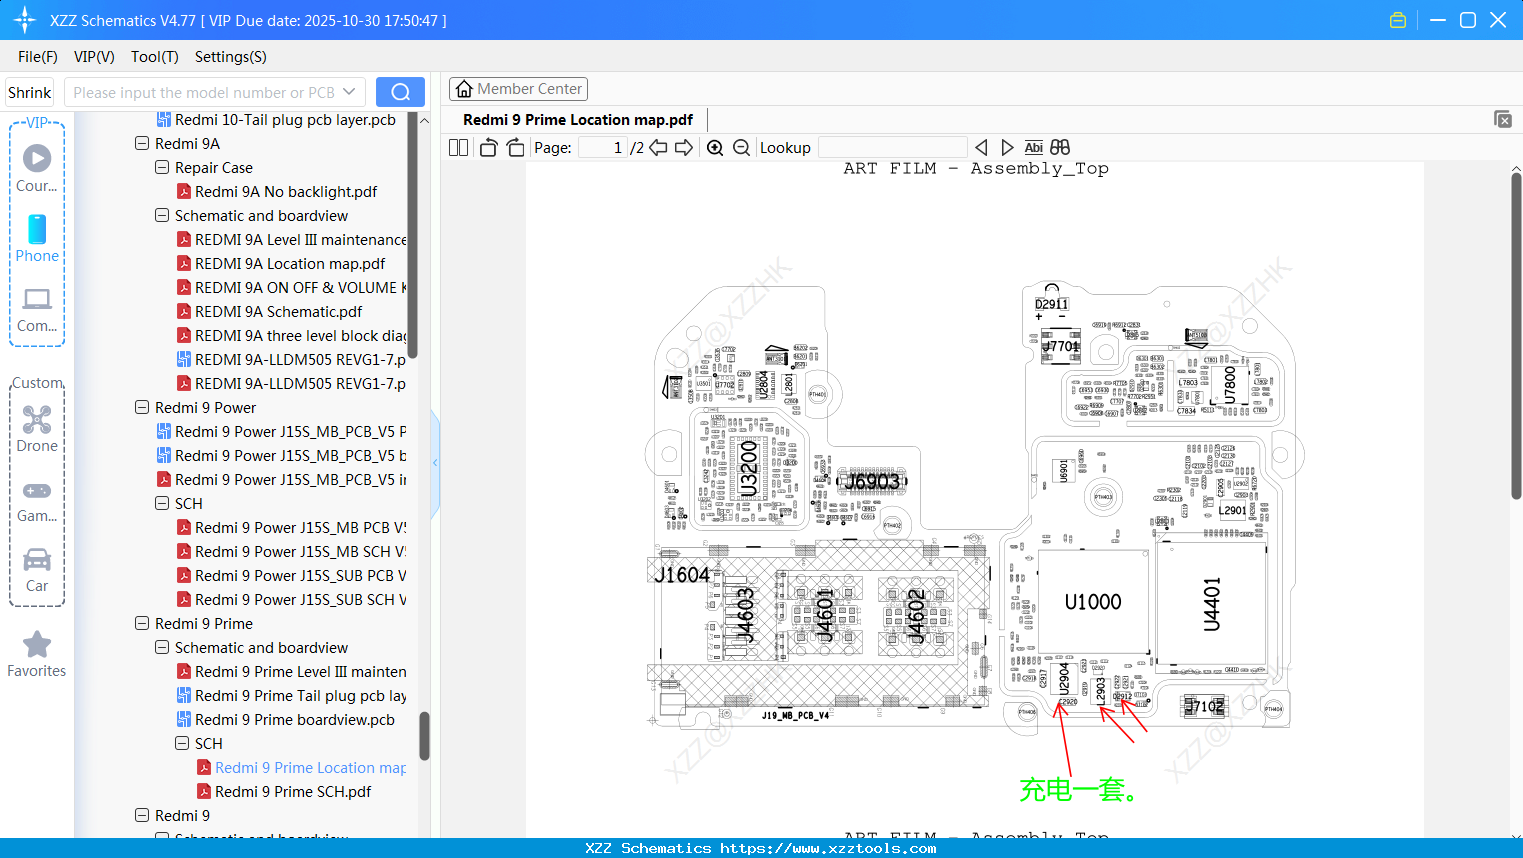
Task: Open Favorites star in sidebar
Action: [x=37, y=654]
